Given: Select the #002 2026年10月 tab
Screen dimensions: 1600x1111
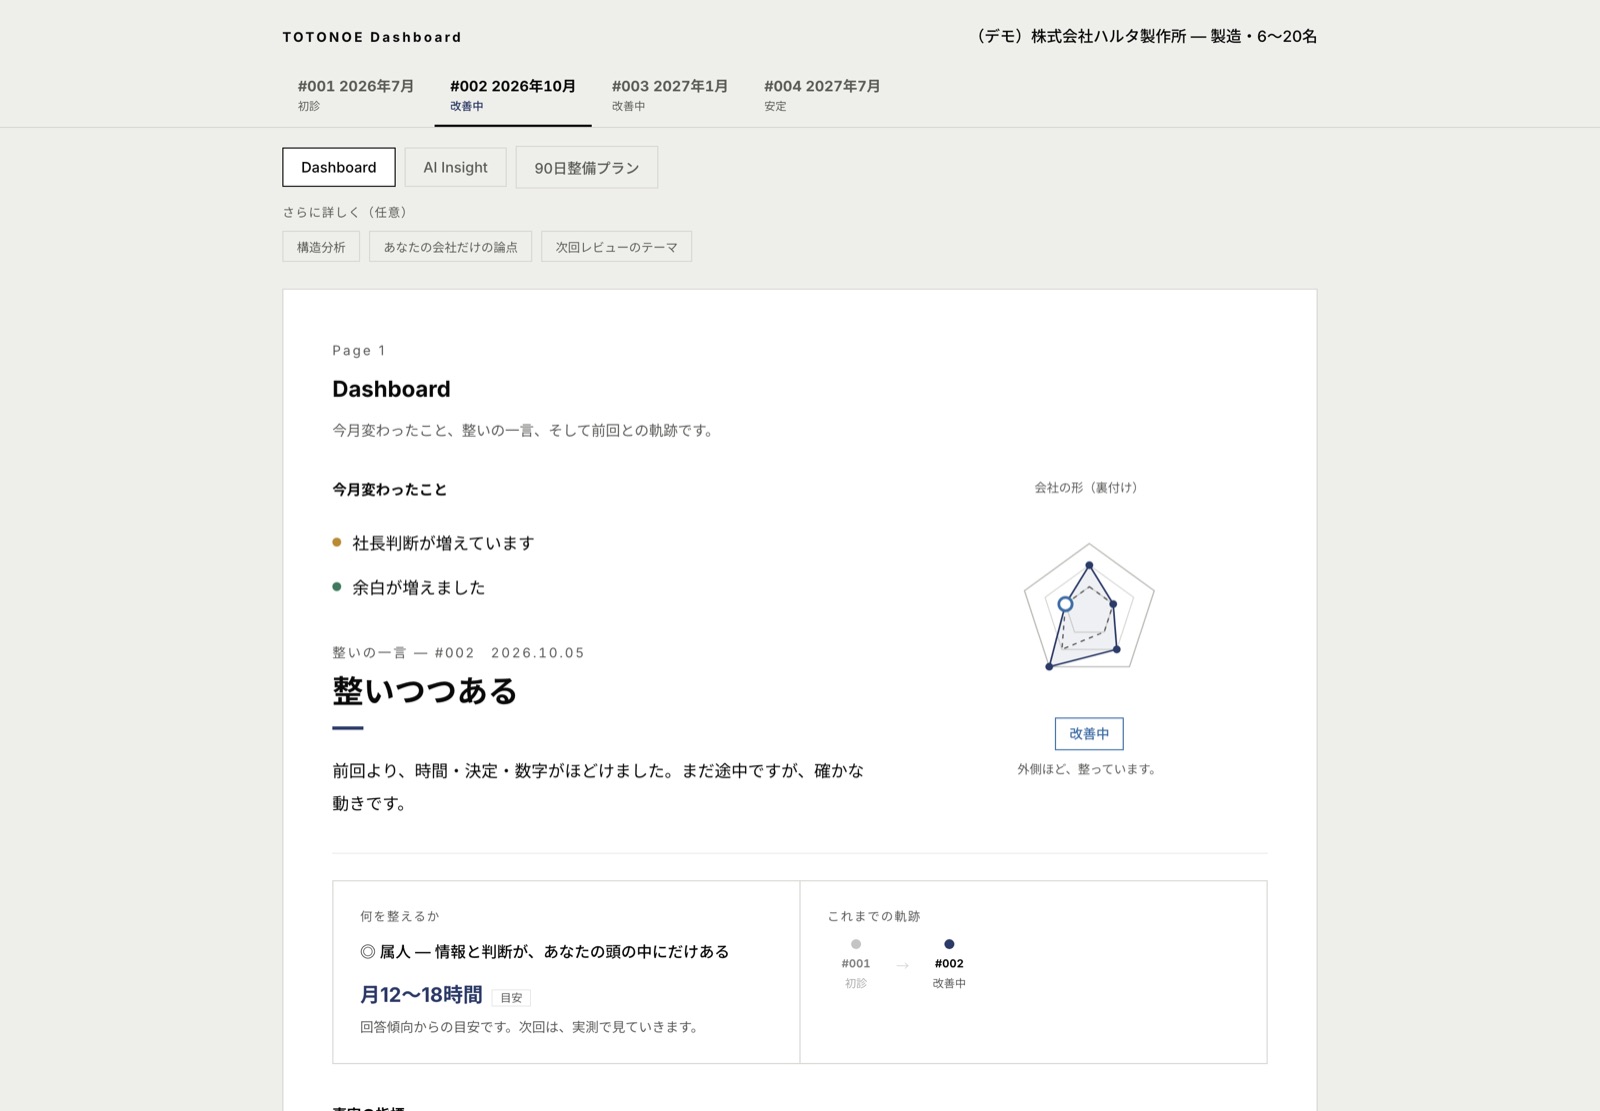Looking at the screenshot, I should 513,95.
